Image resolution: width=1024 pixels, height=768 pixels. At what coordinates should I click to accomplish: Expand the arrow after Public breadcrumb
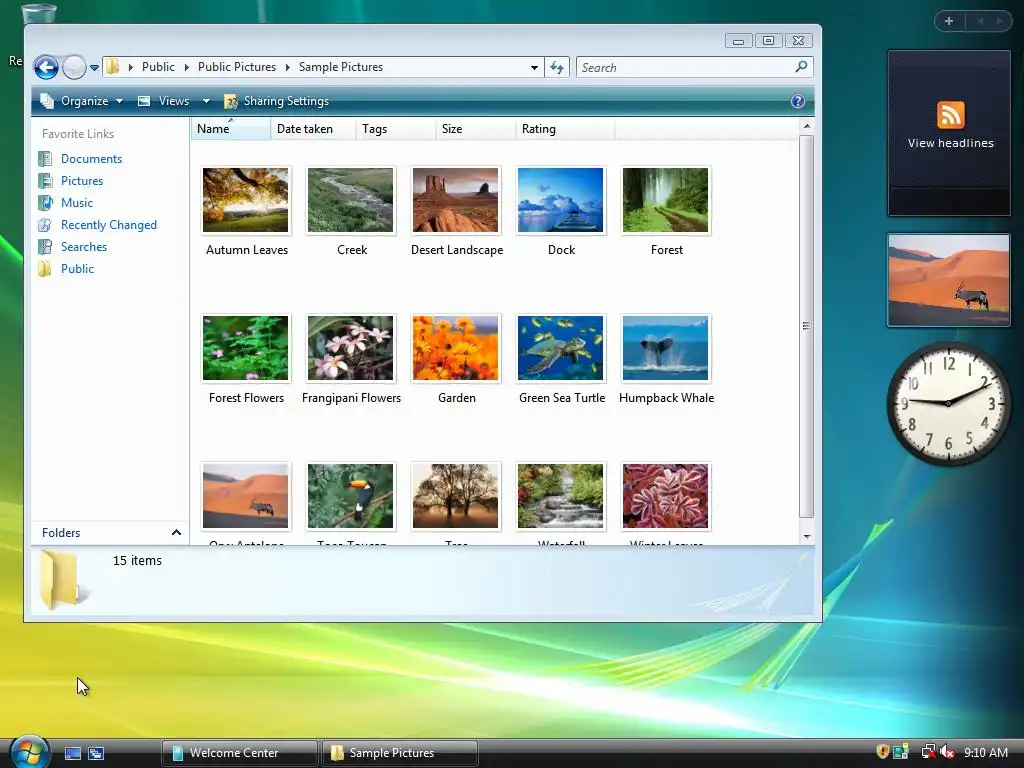tap(186, 67)
